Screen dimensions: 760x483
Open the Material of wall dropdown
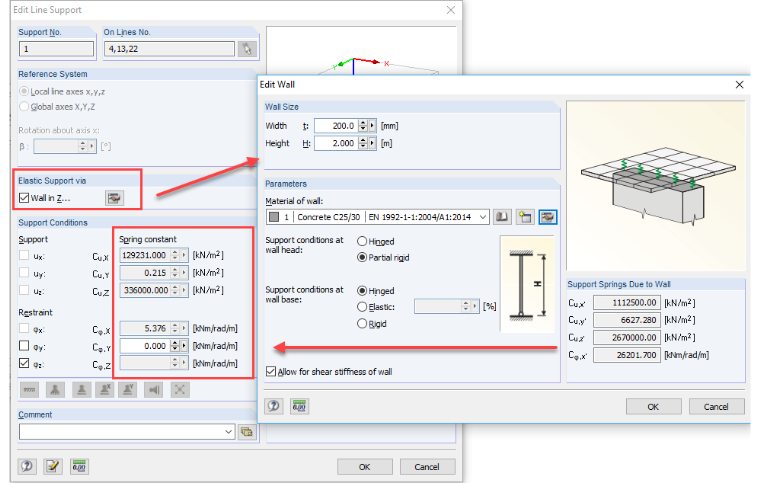point(483,217)
